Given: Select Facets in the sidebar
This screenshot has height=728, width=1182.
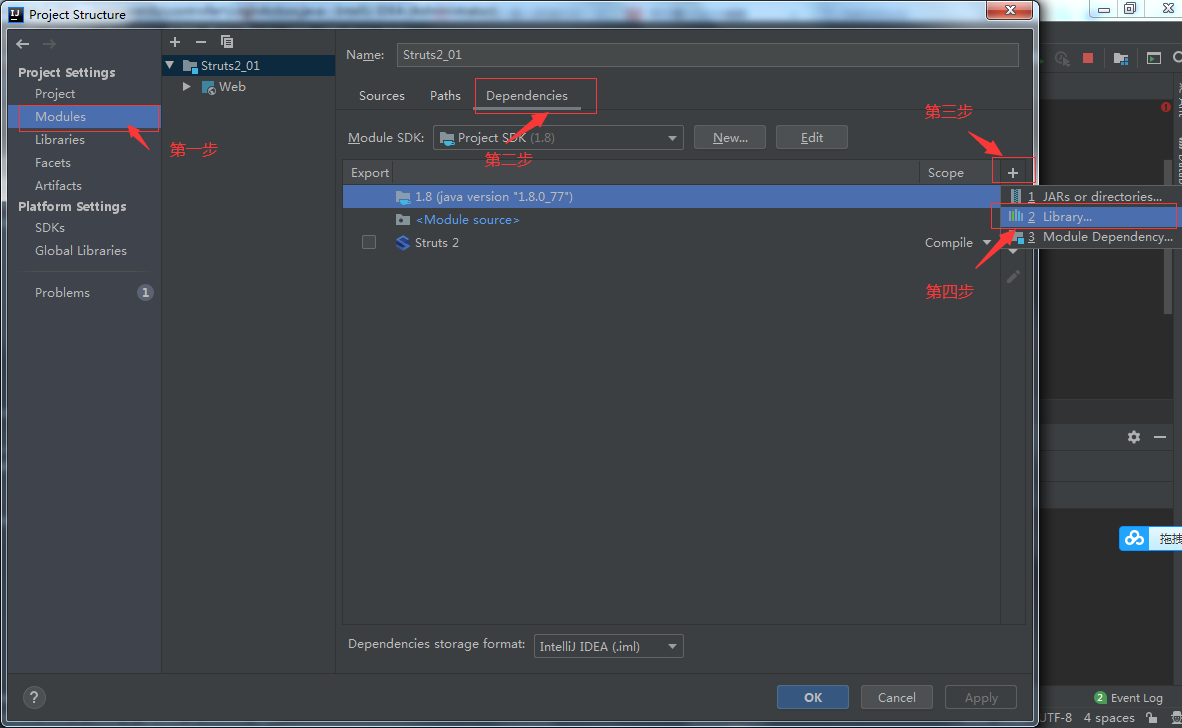Looking at the screenshot, I should (x=53, y=163).
